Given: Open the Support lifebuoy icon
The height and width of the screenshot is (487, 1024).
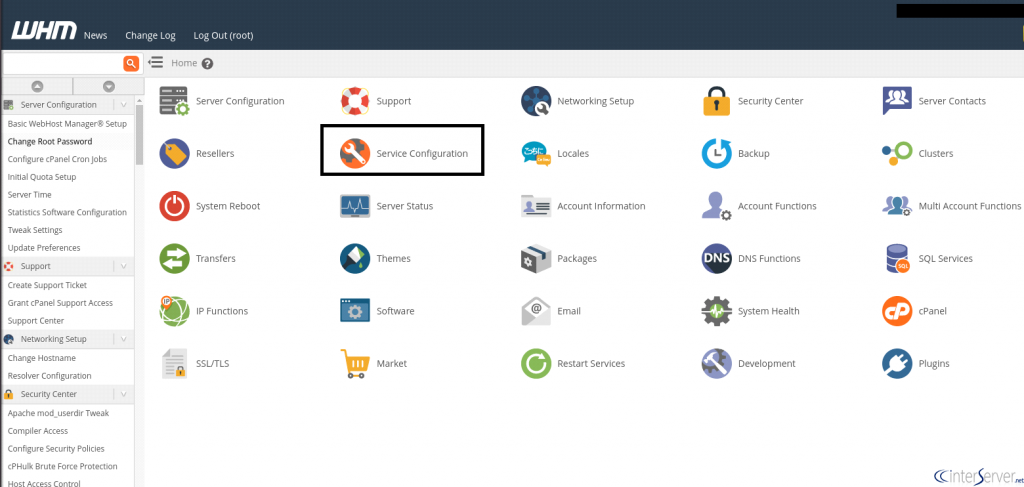Looking at the screenshot, I should coord(355,101).
